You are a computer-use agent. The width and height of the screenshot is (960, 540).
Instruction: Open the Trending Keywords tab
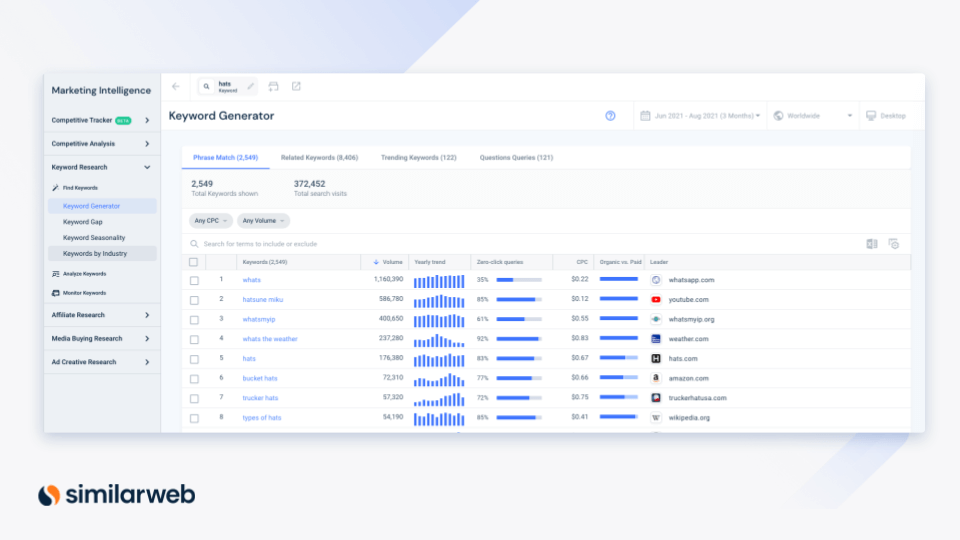point(418,158)
